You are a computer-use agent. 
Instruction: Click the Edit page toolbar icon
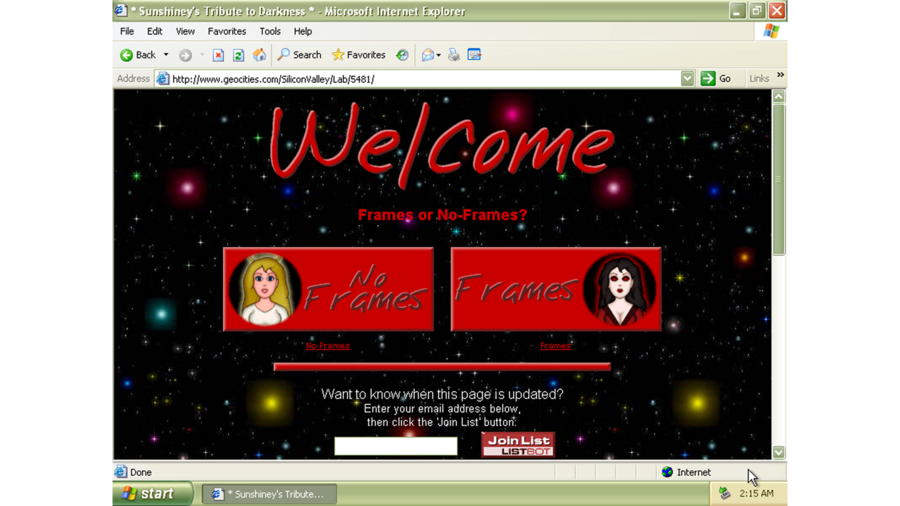tap(474, 55)
